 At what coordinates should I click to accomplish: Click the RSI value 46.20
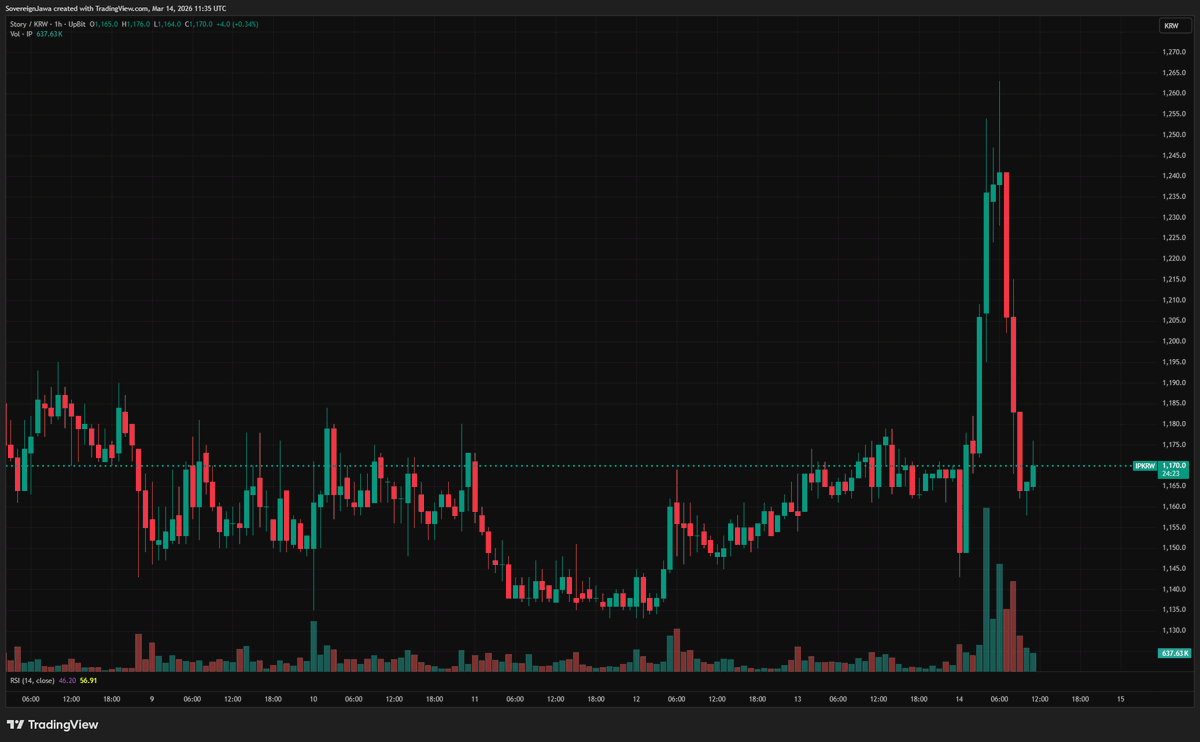click(x=68, y=680)
